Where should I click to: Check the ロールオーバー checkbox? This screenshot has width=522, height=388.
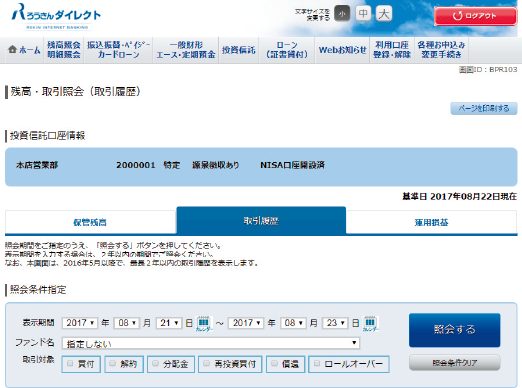click(x=317, y=363)
